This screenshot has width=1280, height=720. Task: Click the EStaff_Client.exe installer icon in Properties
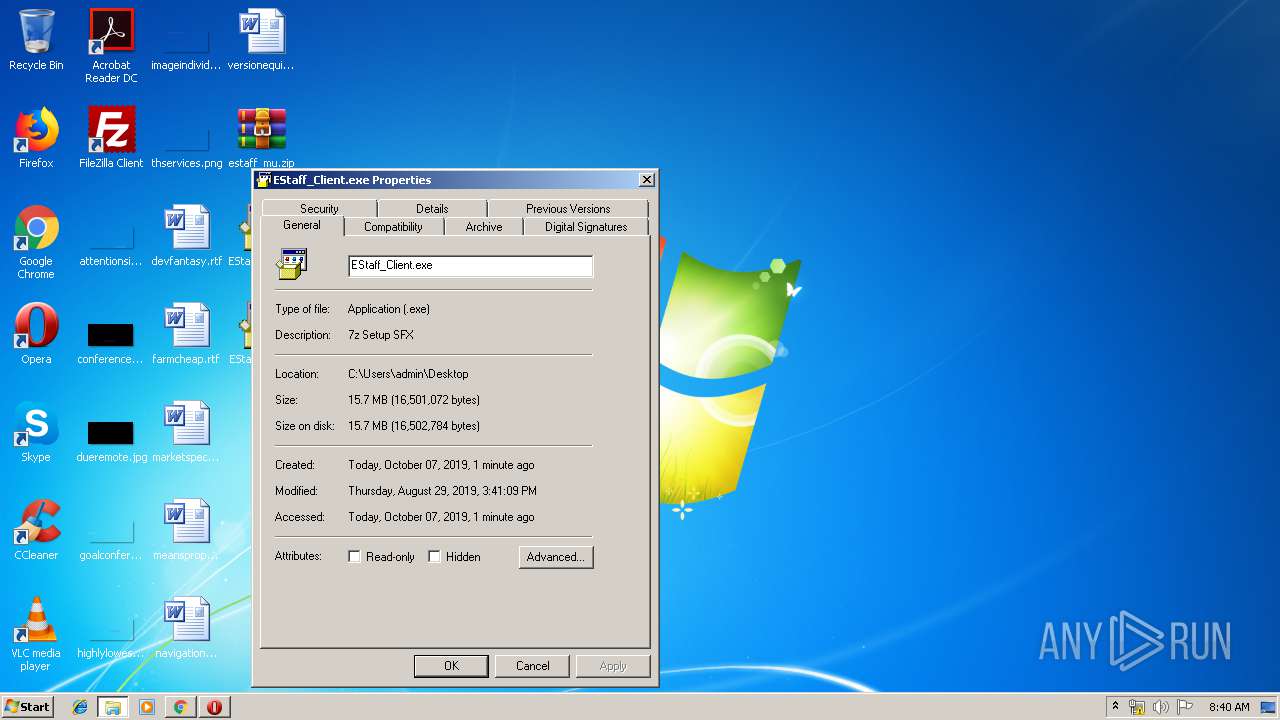point(292,265)
